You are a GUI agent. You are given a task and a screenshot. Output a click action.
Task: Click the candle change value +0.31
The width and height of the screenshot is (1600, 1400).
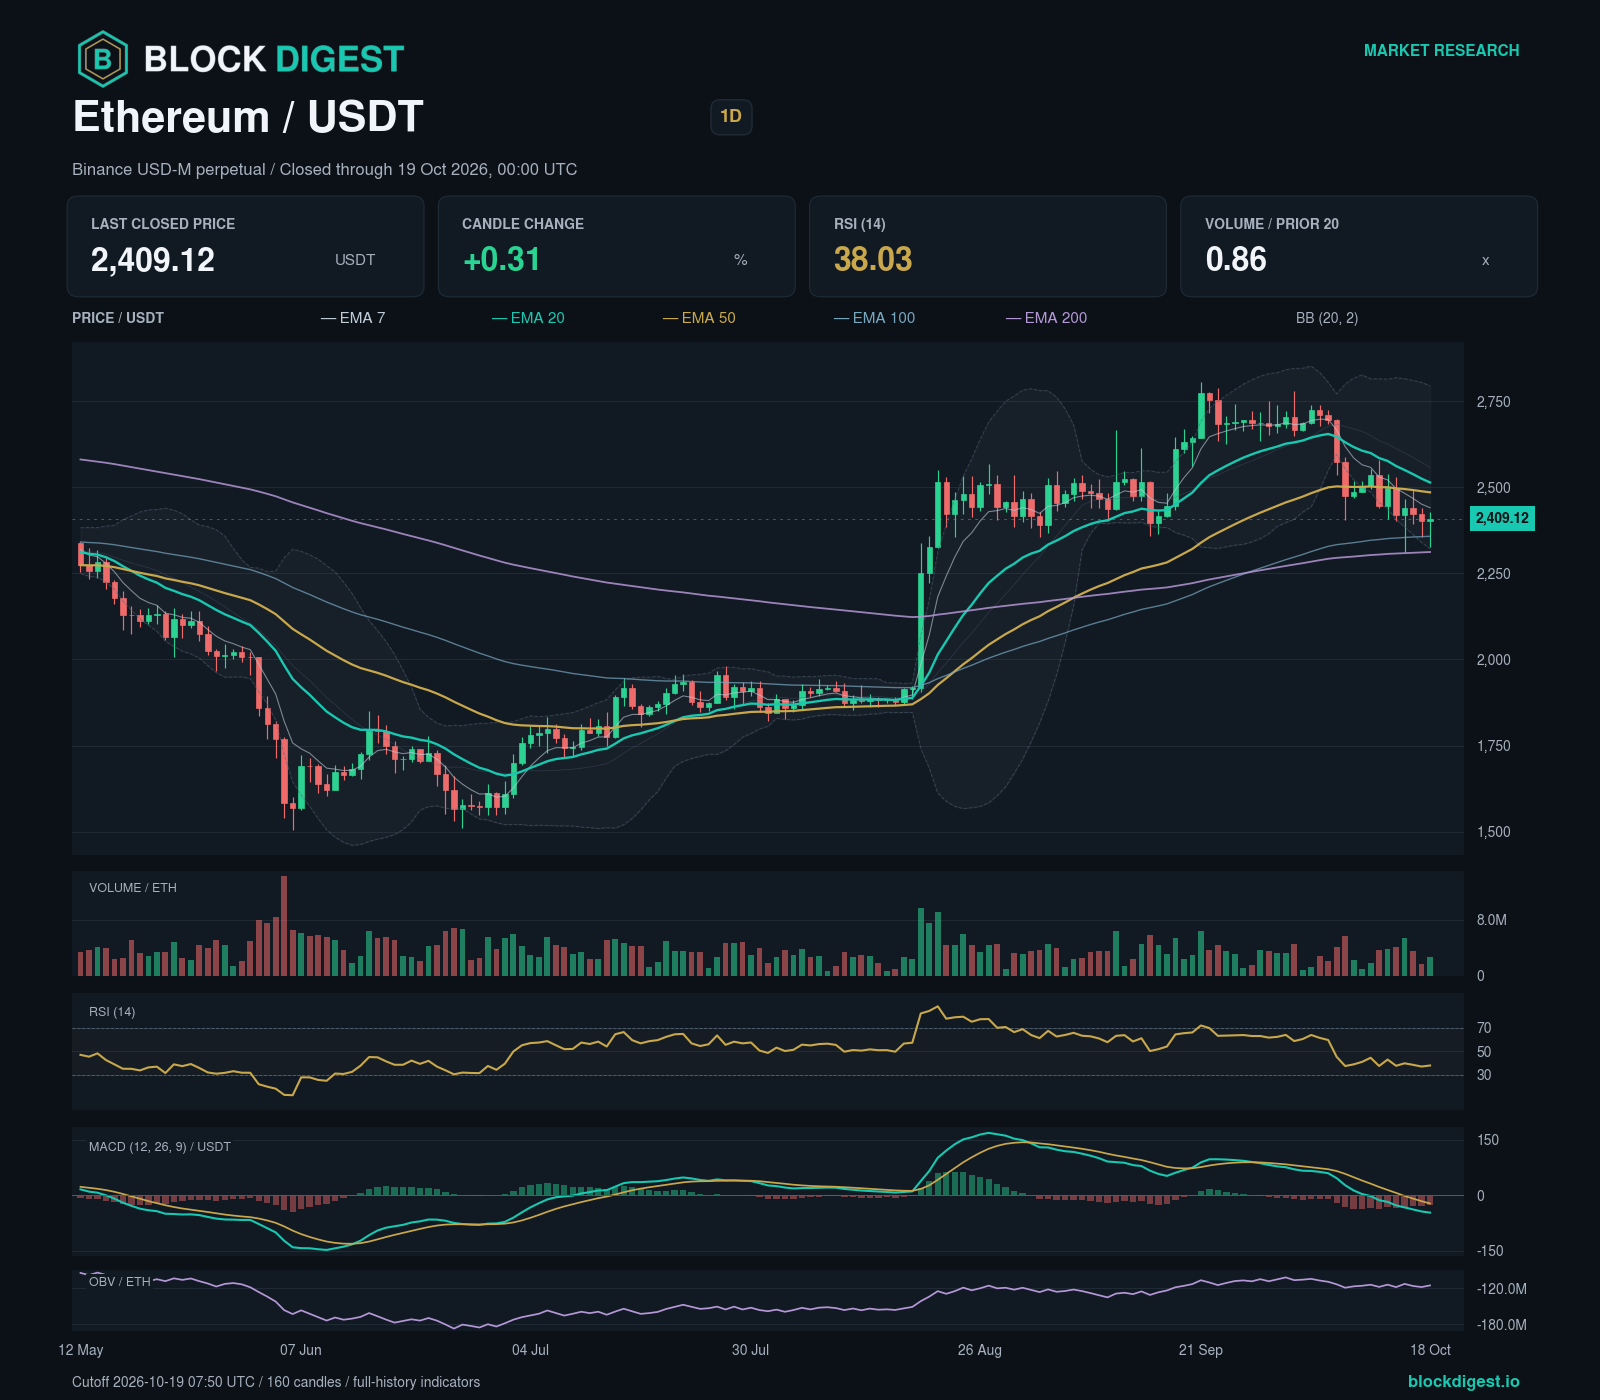501,260
